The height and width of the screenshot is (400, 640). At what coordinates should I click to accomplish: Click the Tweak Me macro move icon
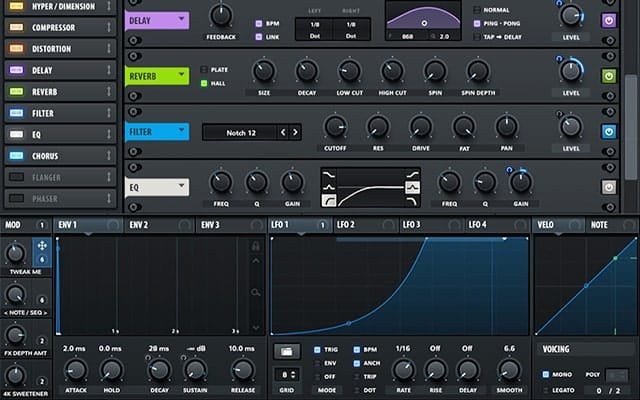point(42,246)
